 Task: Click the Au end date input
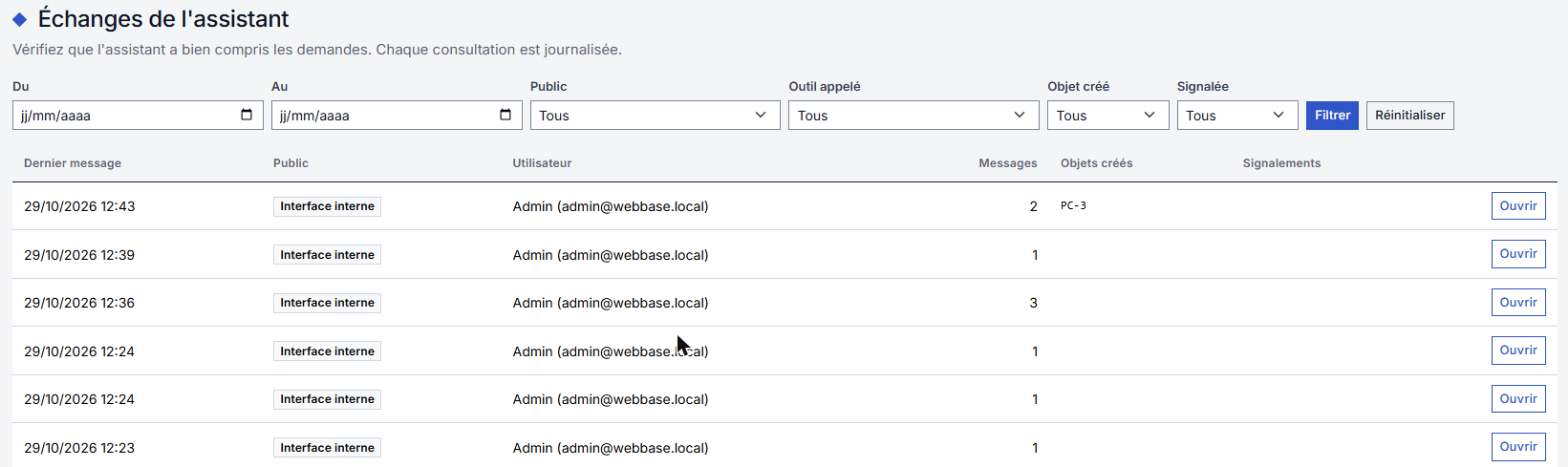click(x=396, y=115)
